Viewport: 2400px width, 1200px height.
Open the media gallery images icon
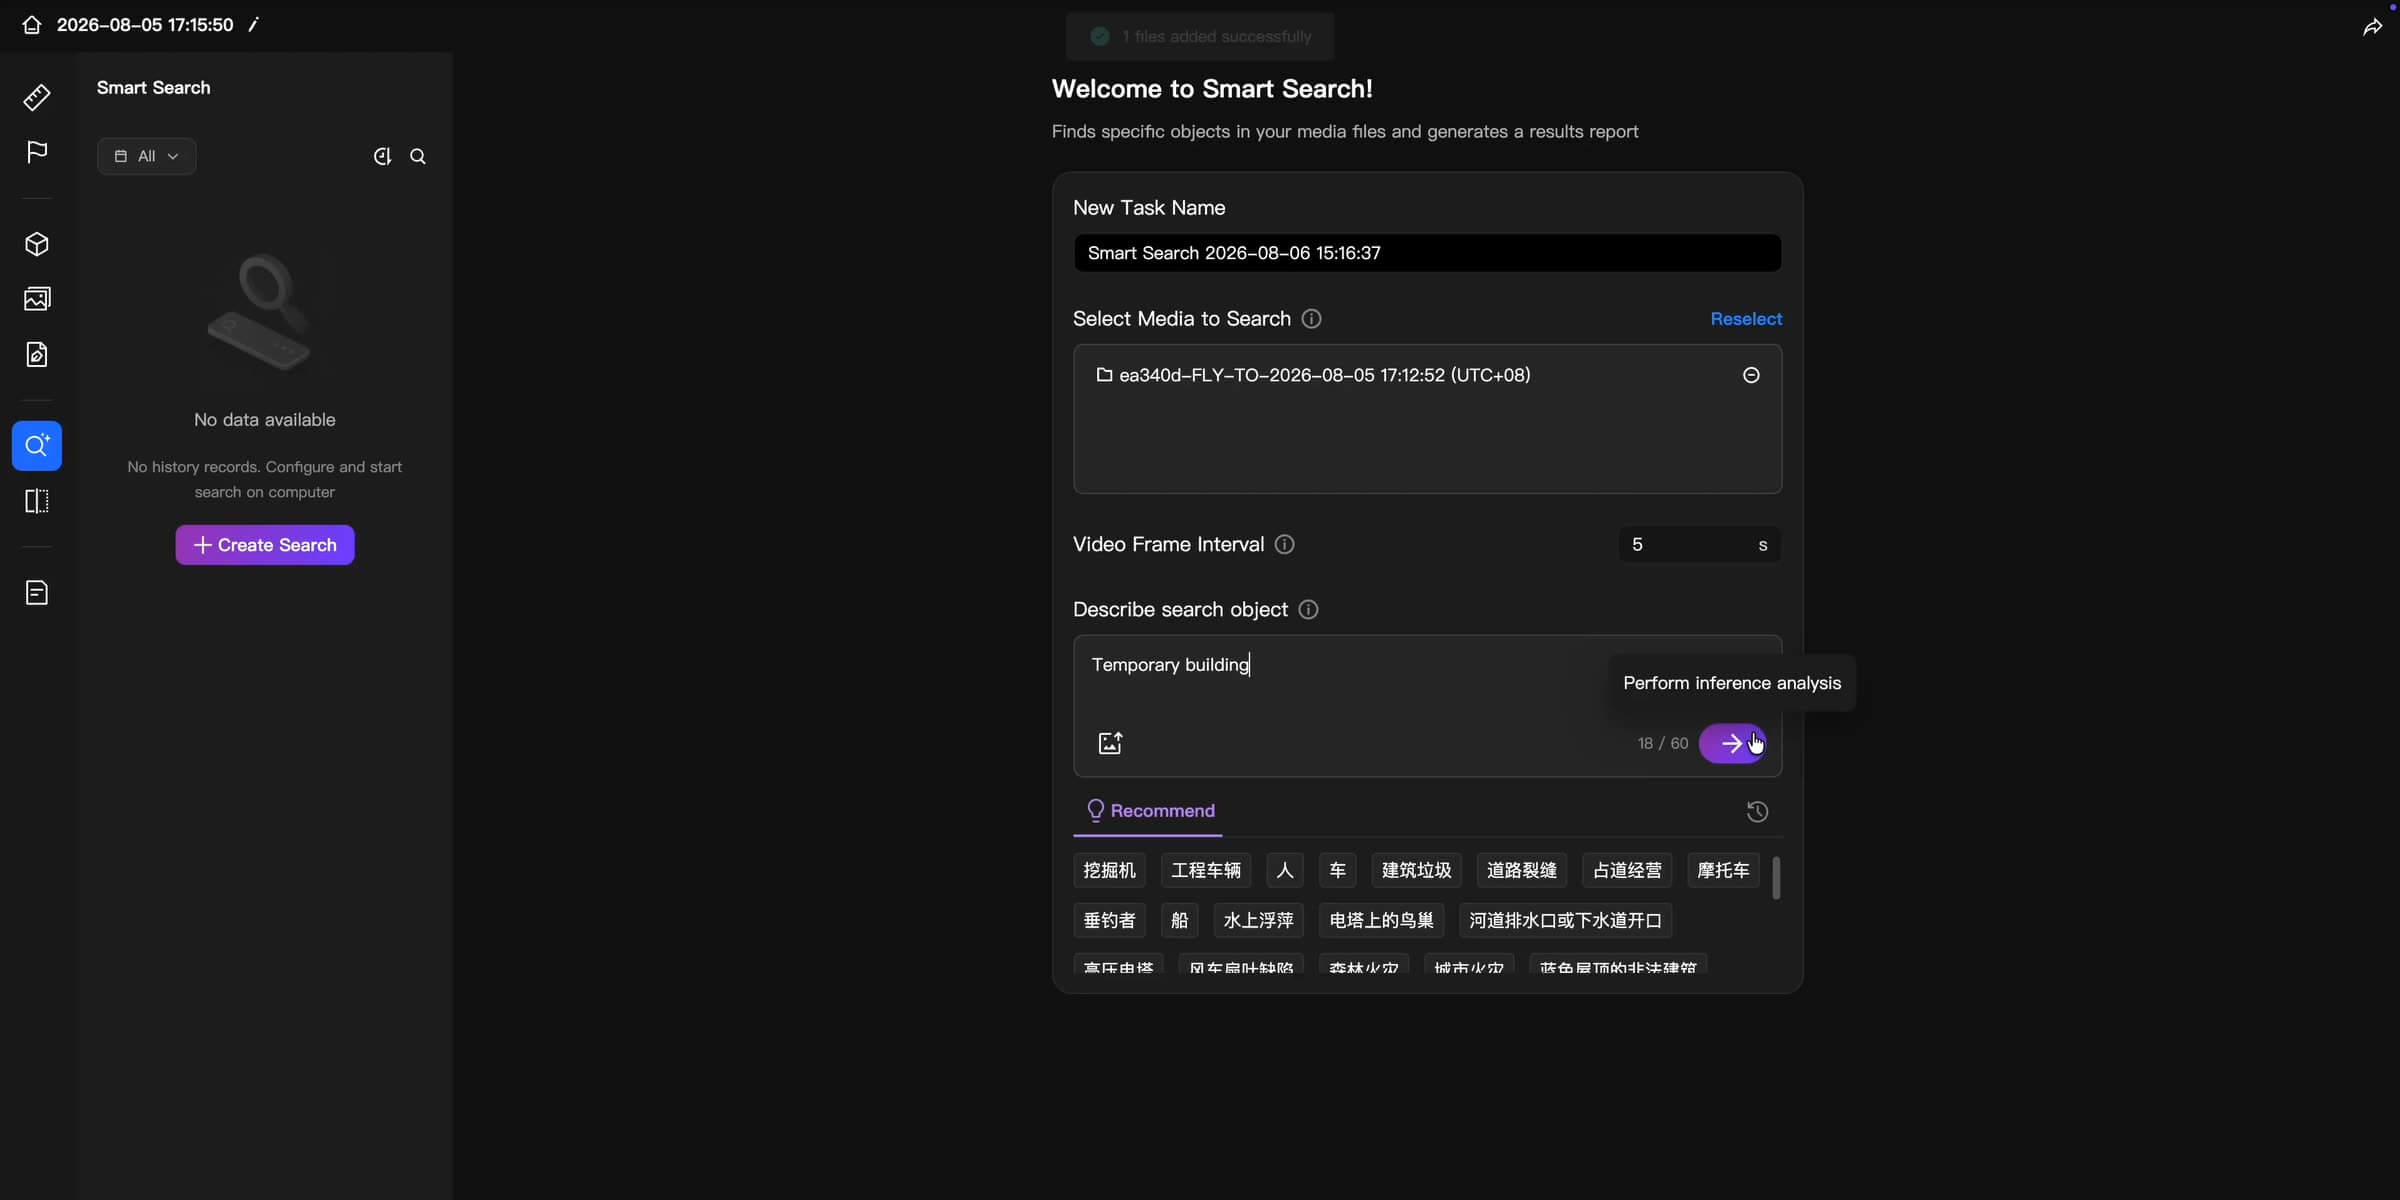pyautogui.click(x=37, y=299)
